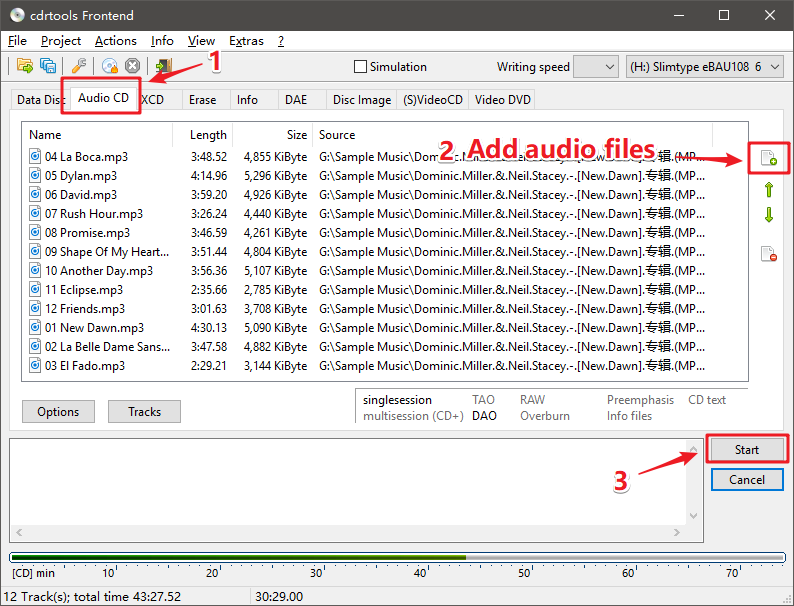Click the output log scroll left arrow

pyautogui.click(x=19, y=533)
